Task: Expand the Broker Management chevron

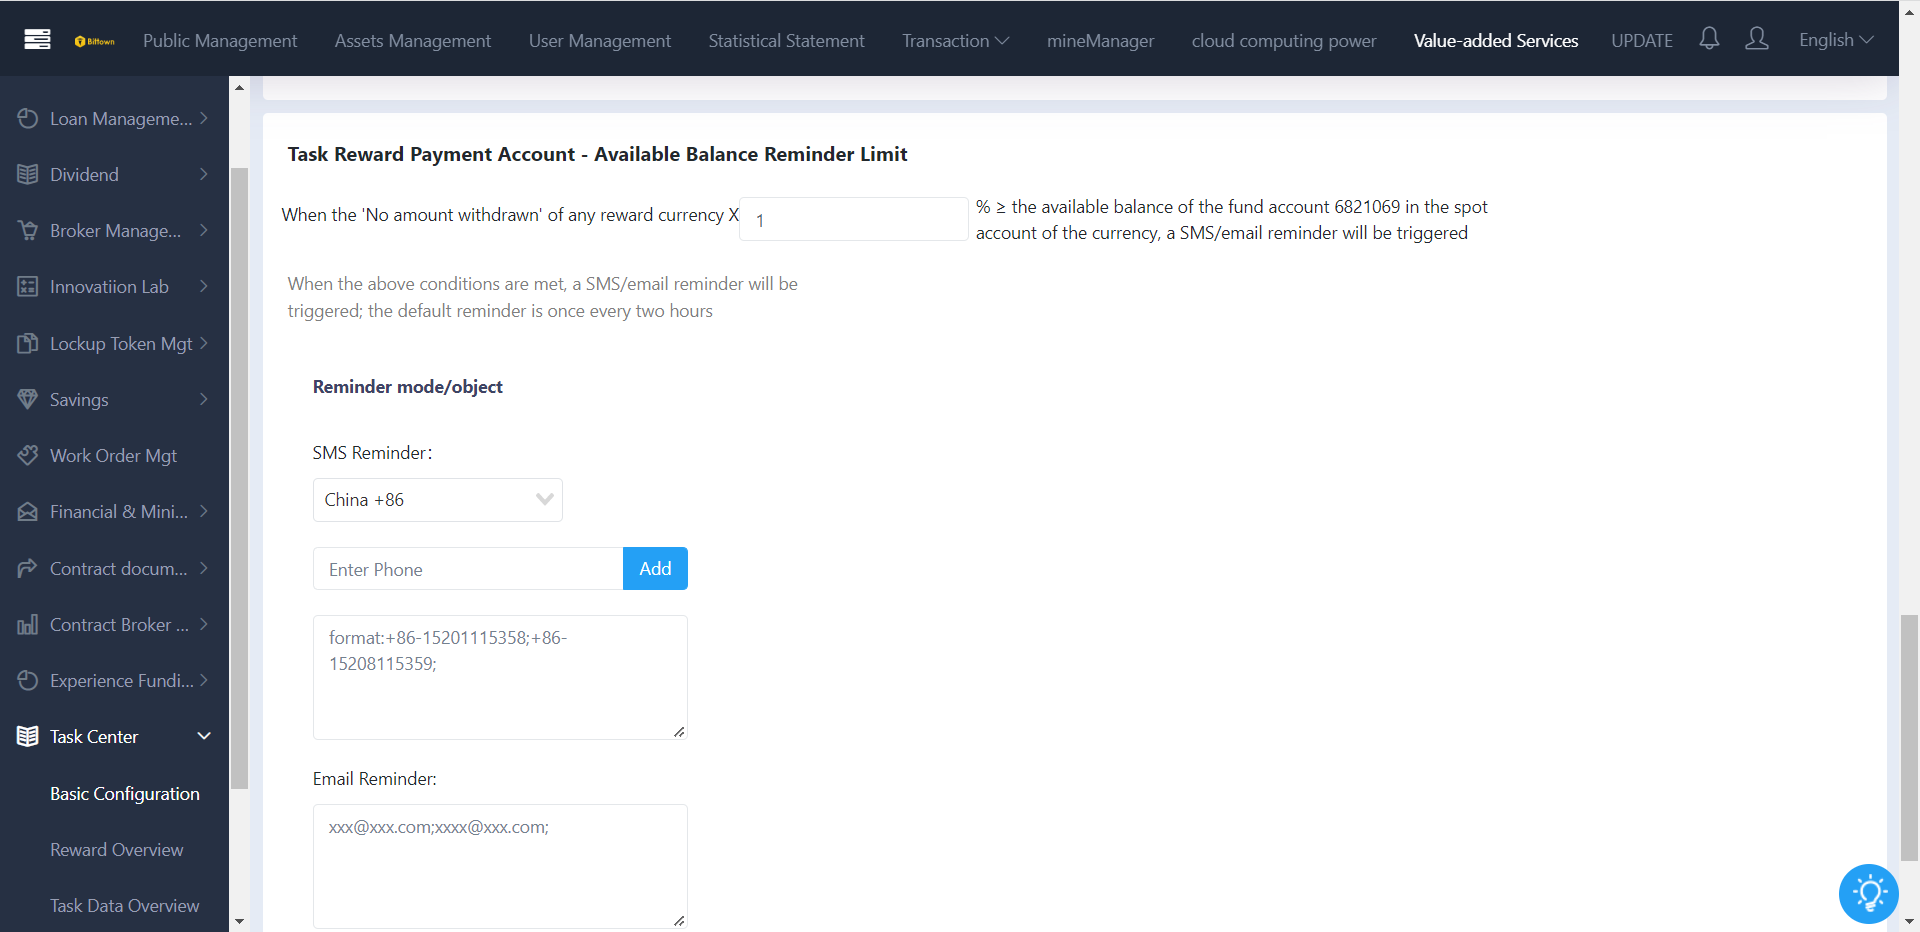Action: [x=204, y=230]
